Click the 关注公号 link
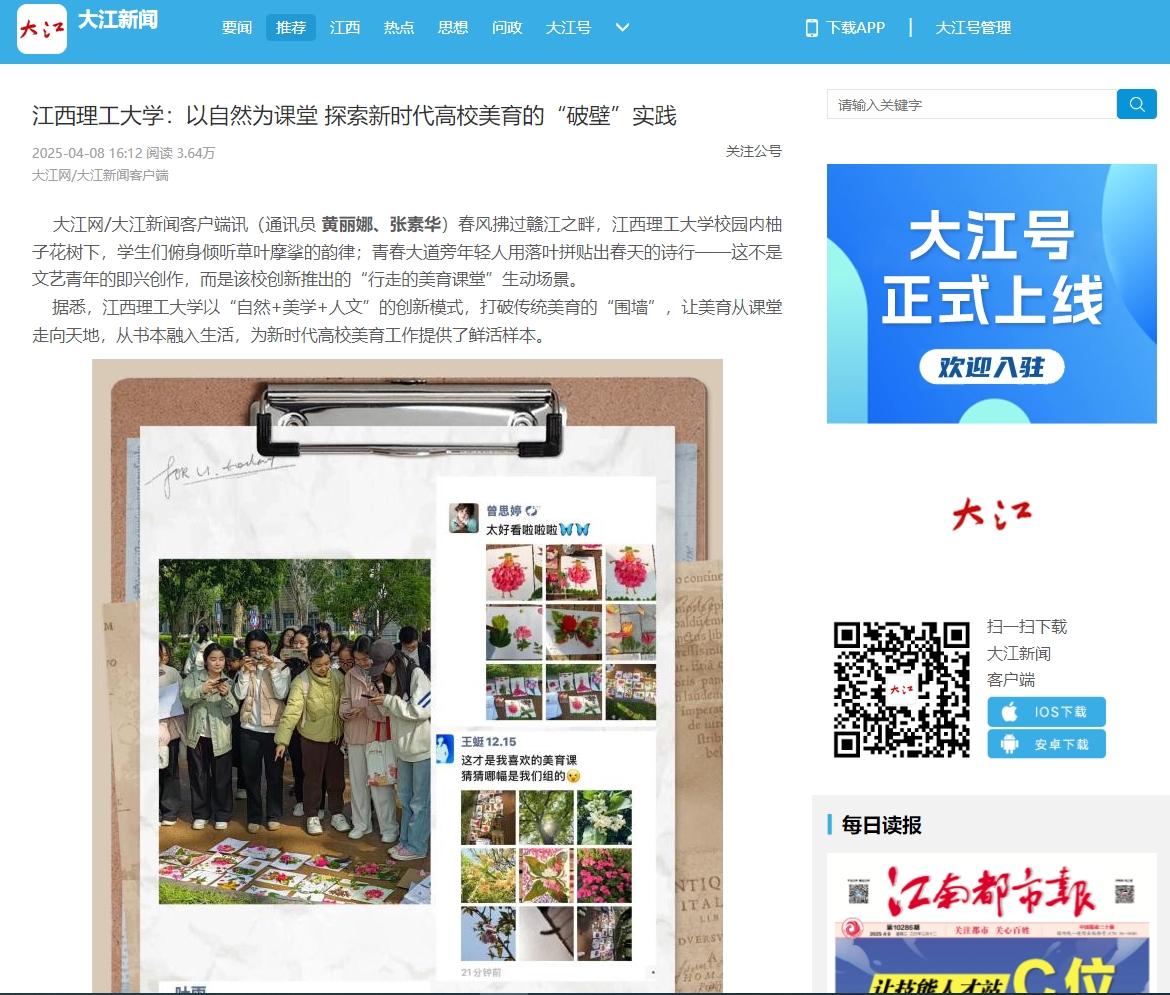This screenshot has width=1170, height=995. 753,151
